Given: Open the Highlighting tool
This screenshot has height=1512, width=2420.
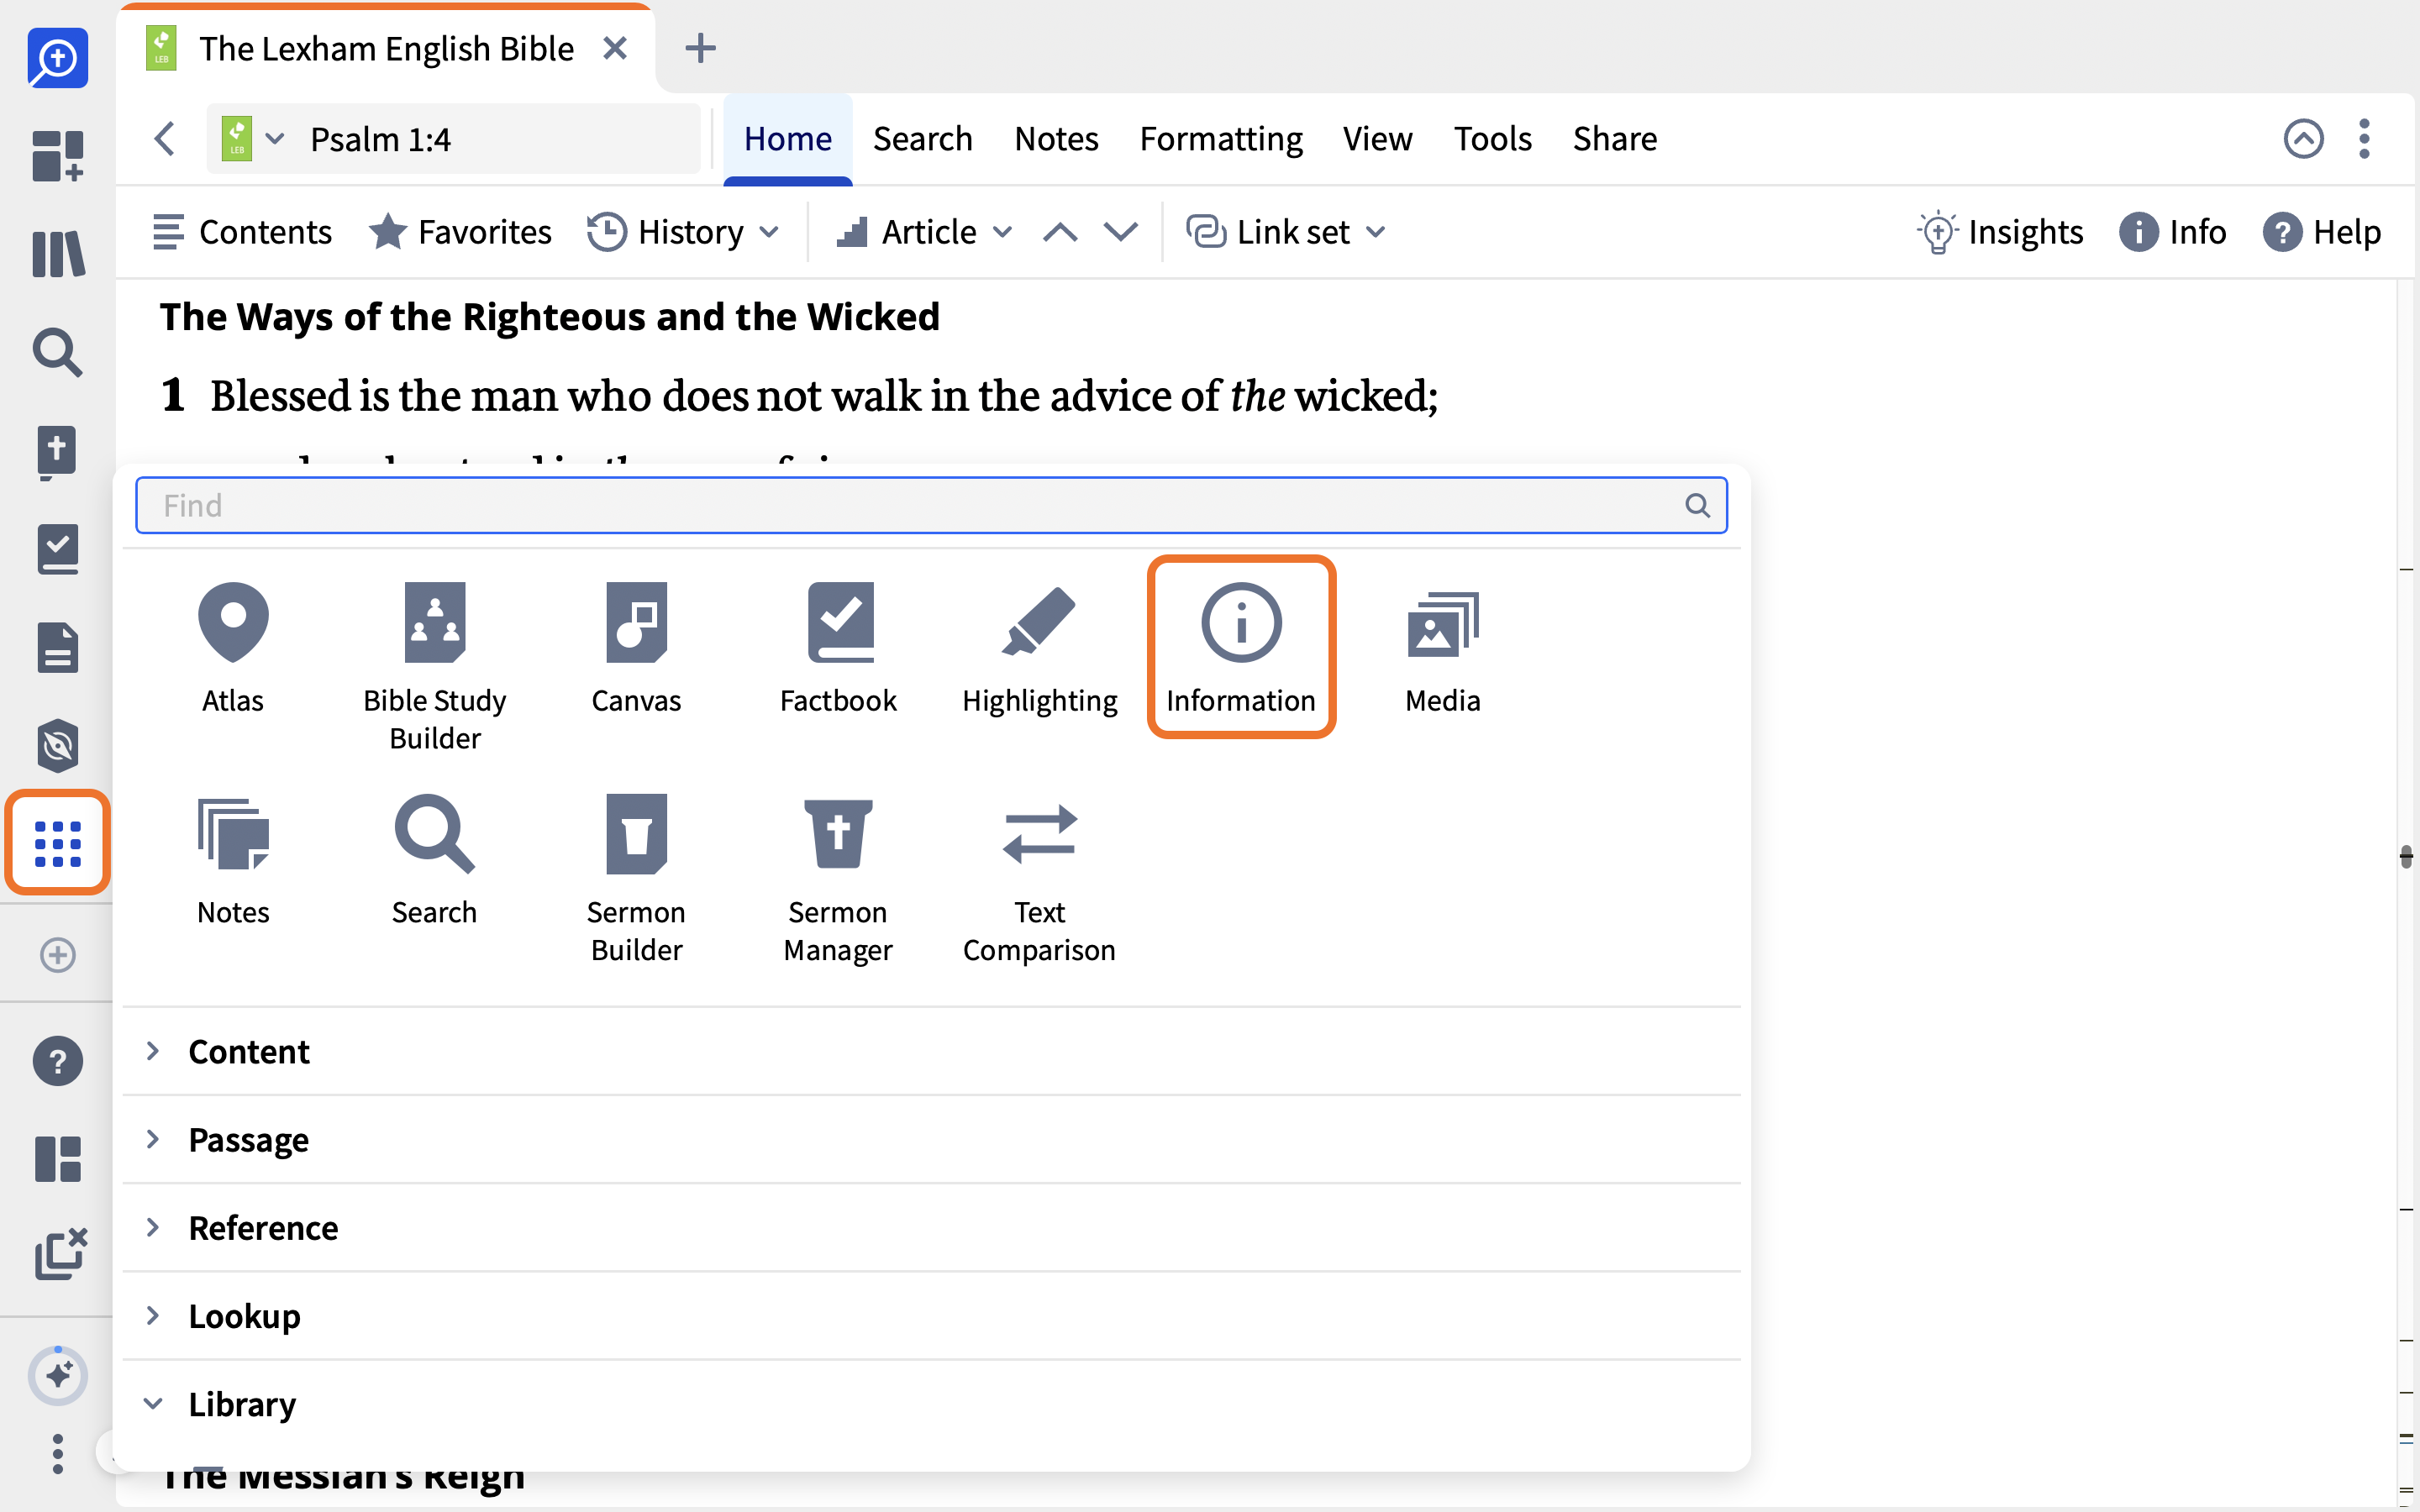Looking at the screenshot, I should pyautogui.click(x=1039, y=647).
